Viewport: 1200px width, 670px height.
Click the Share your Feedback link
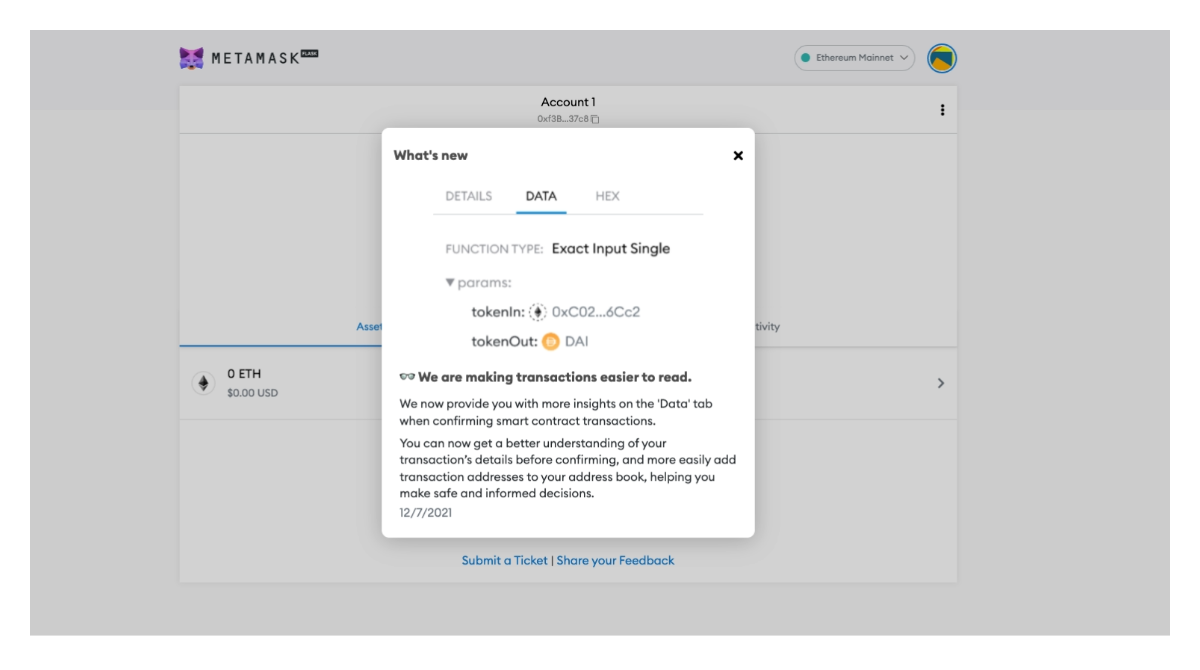click(x=615, y=561)
